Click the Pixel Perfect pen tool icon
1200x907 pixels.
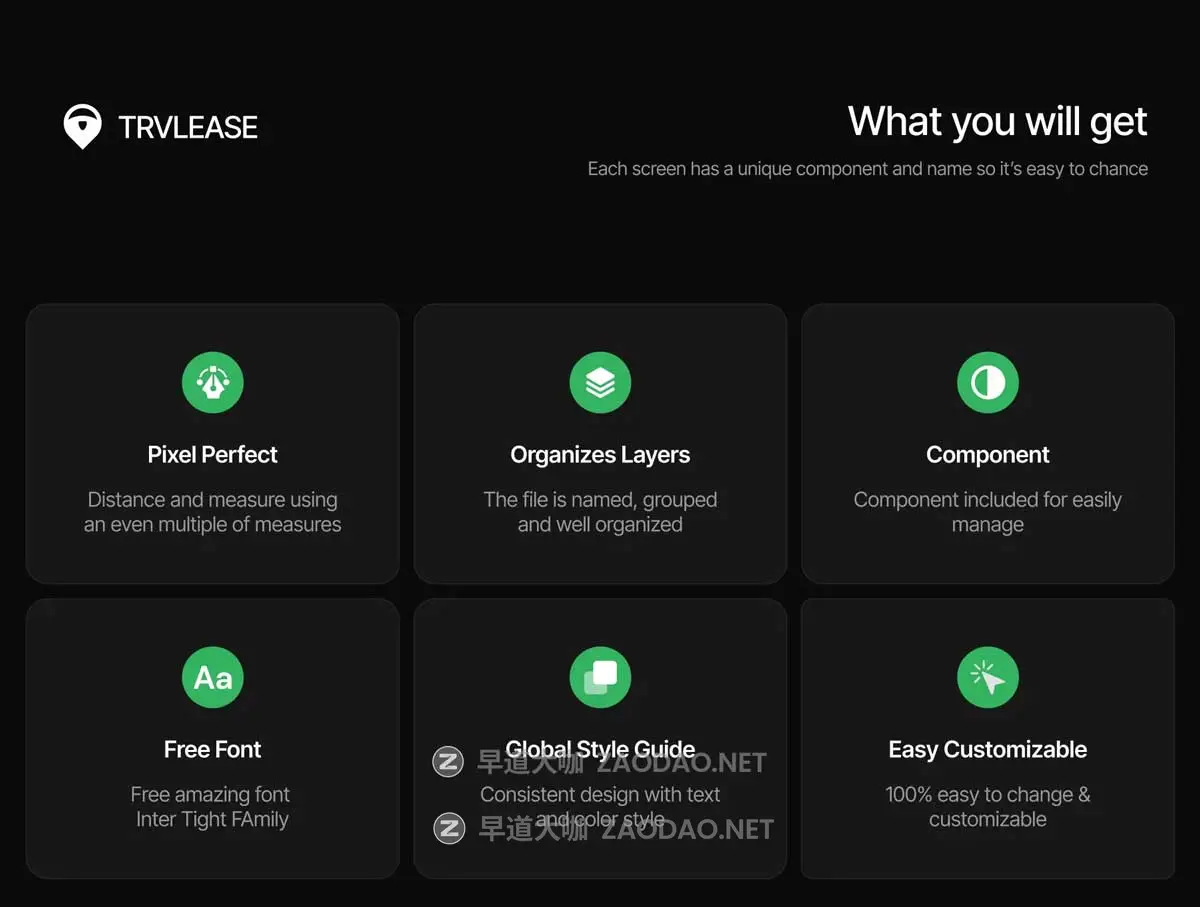[212, 382]
